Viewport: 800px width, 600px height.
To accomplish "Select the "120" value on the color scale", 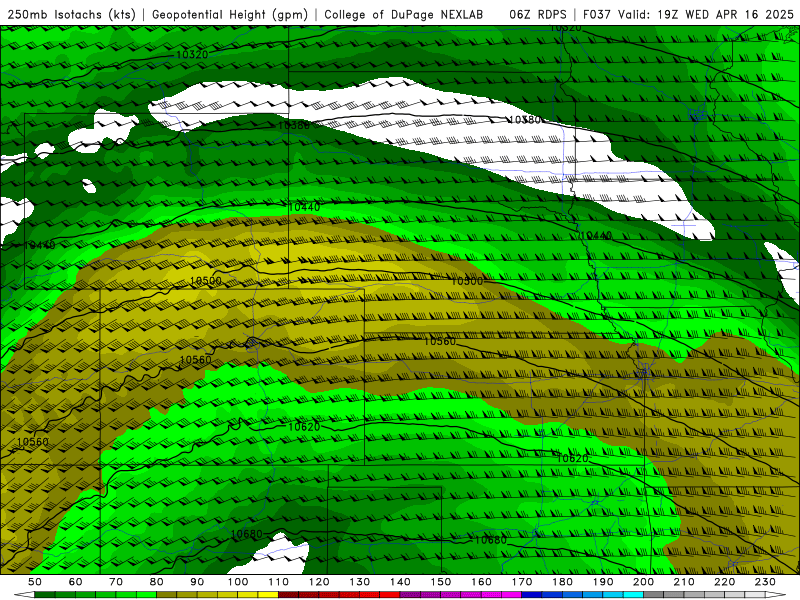I will pos(319,582).
